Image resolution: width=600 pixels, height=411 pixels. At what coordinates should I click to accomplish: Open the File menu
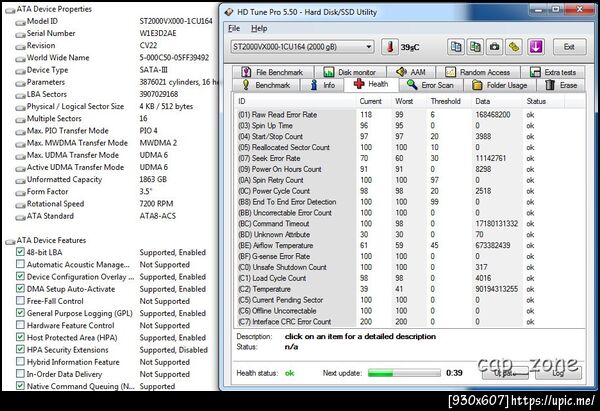234,28
